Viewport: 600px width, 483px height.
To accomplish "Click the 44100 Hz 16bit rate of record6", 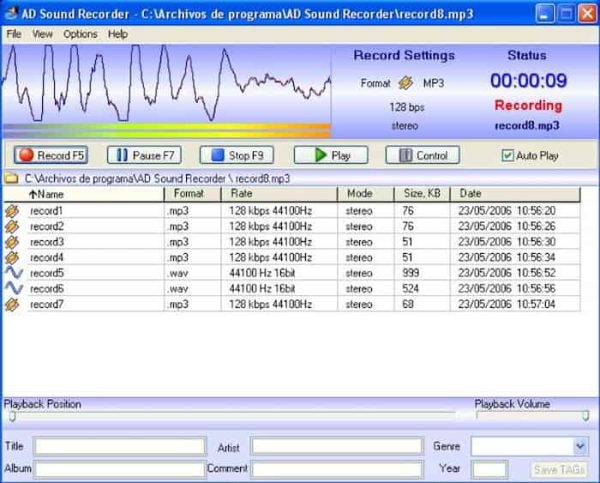I will 262,289.
